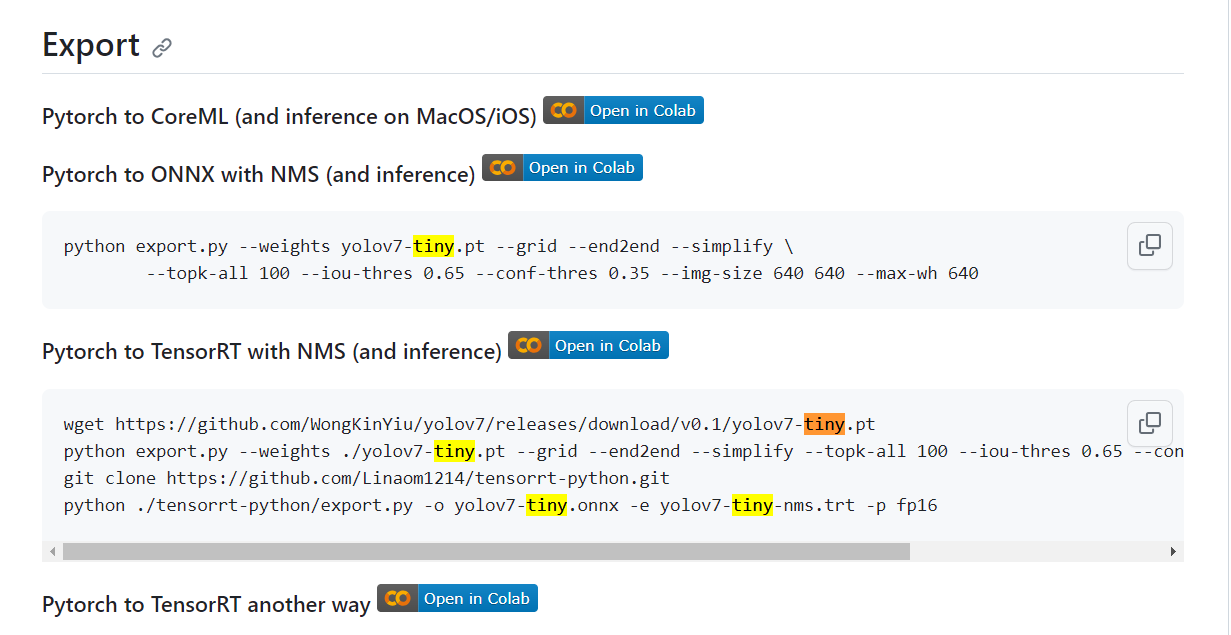Click the 'python export.py --weights yolov7-tiny.pt --grid' line

[x=428, y=246]
